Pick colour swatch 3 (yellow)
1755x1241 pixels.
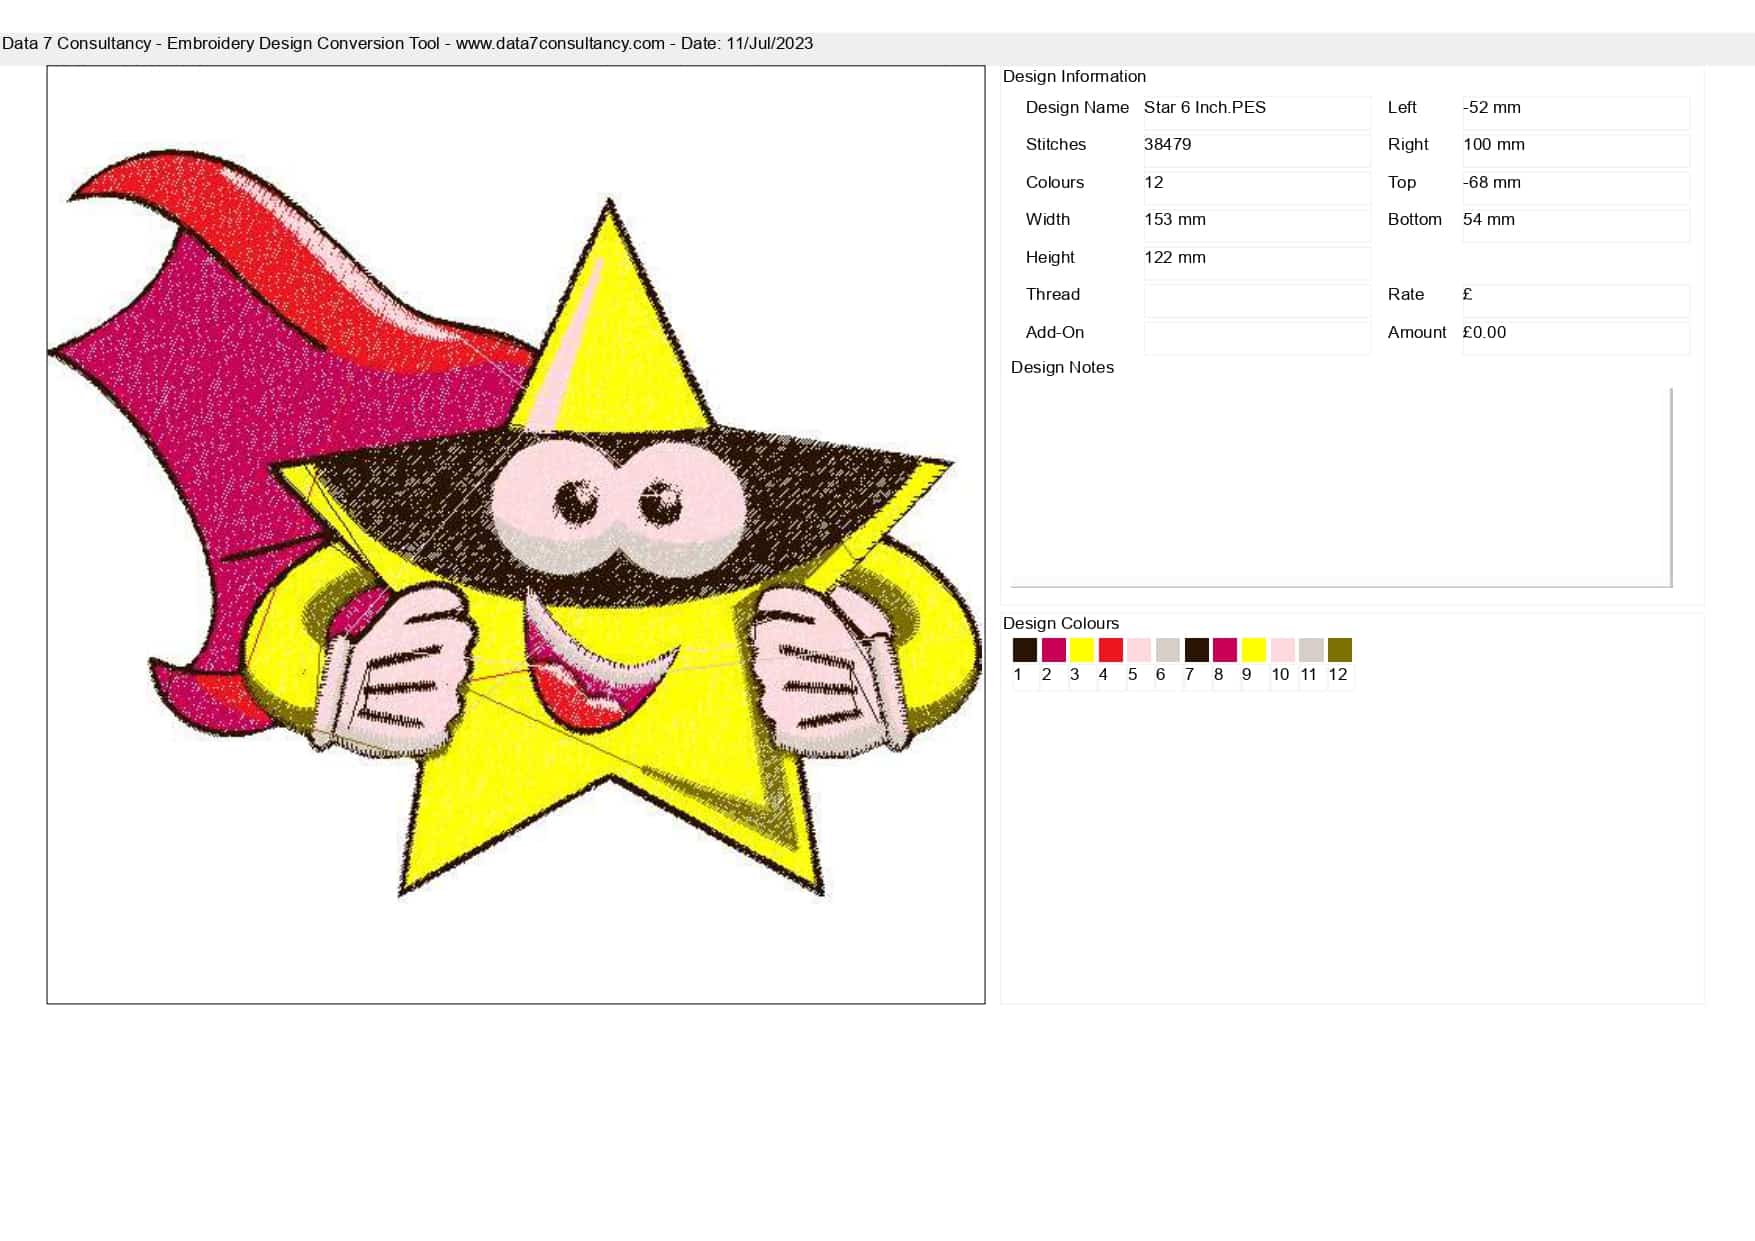click(x=1082, y=650)
